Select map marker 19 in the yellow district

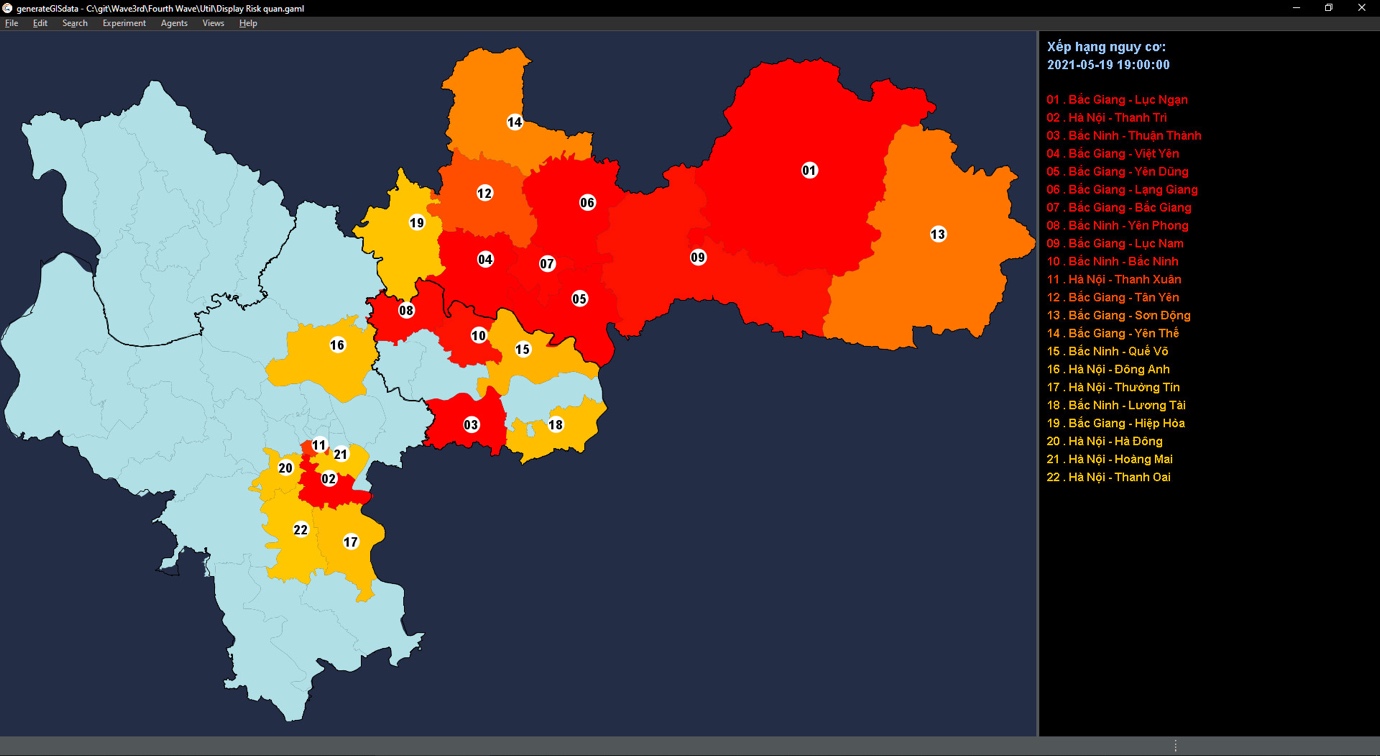(x=416, y=222)
